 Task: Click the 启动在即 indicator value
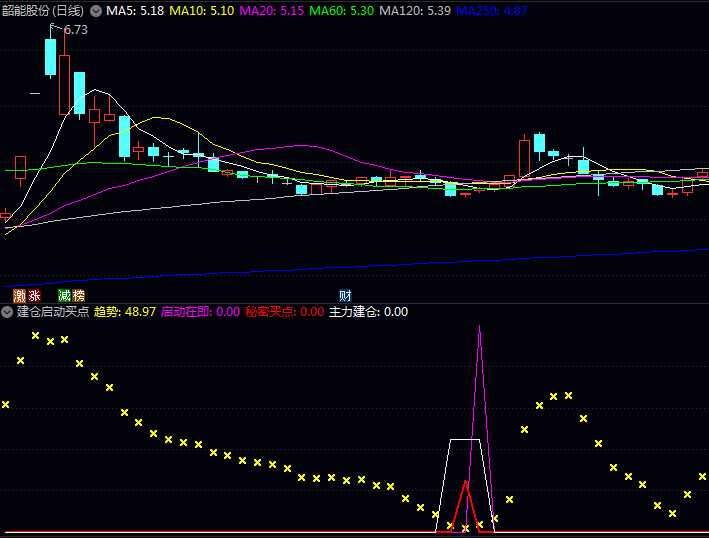coord(200,312)
